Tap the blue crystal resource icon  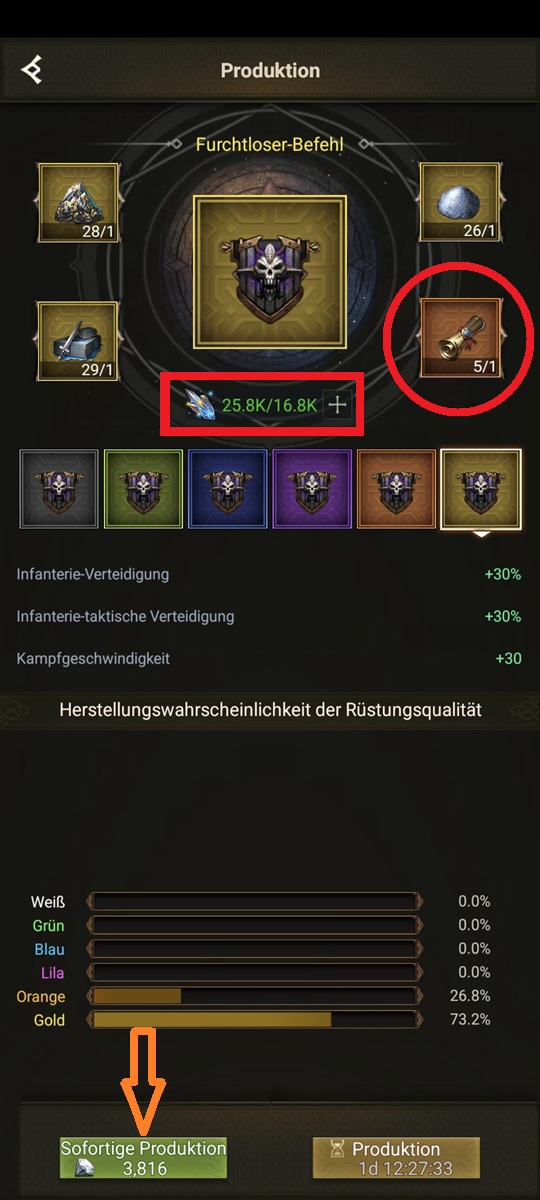[x=200, y=405]
